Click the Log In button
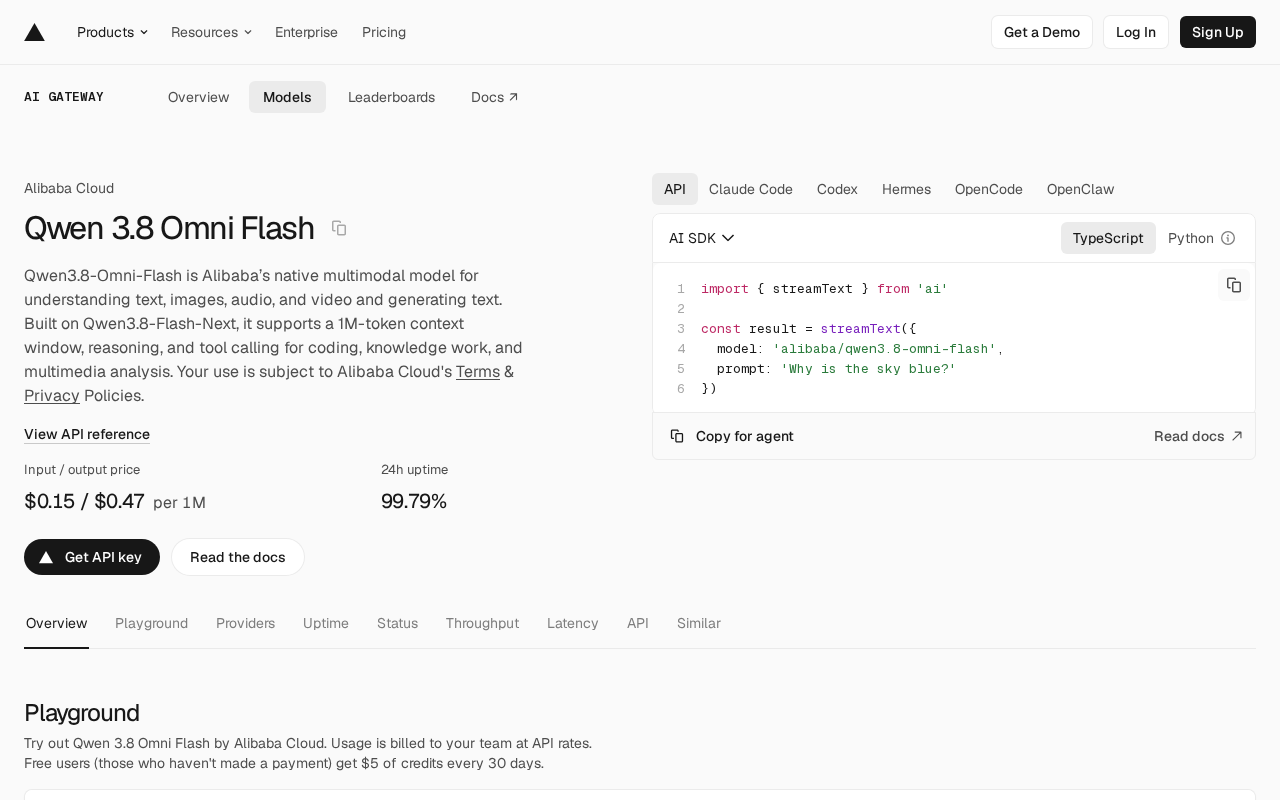1280x800 pixels. (x=1136, y=32)
